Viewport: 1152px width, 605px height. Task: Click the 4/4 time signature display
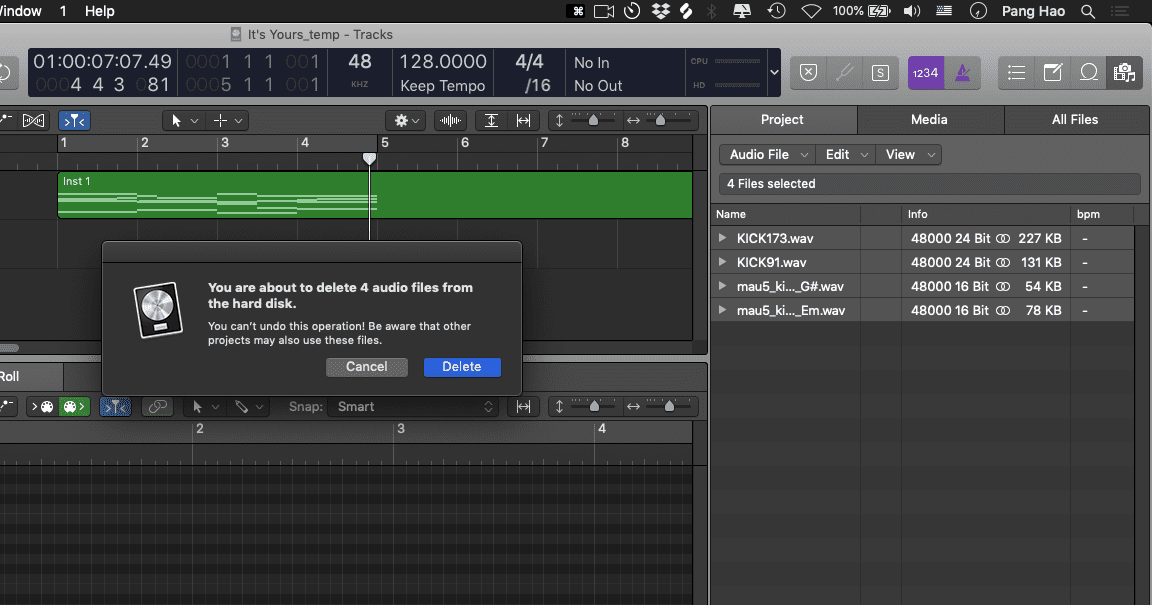coord(529,62)
